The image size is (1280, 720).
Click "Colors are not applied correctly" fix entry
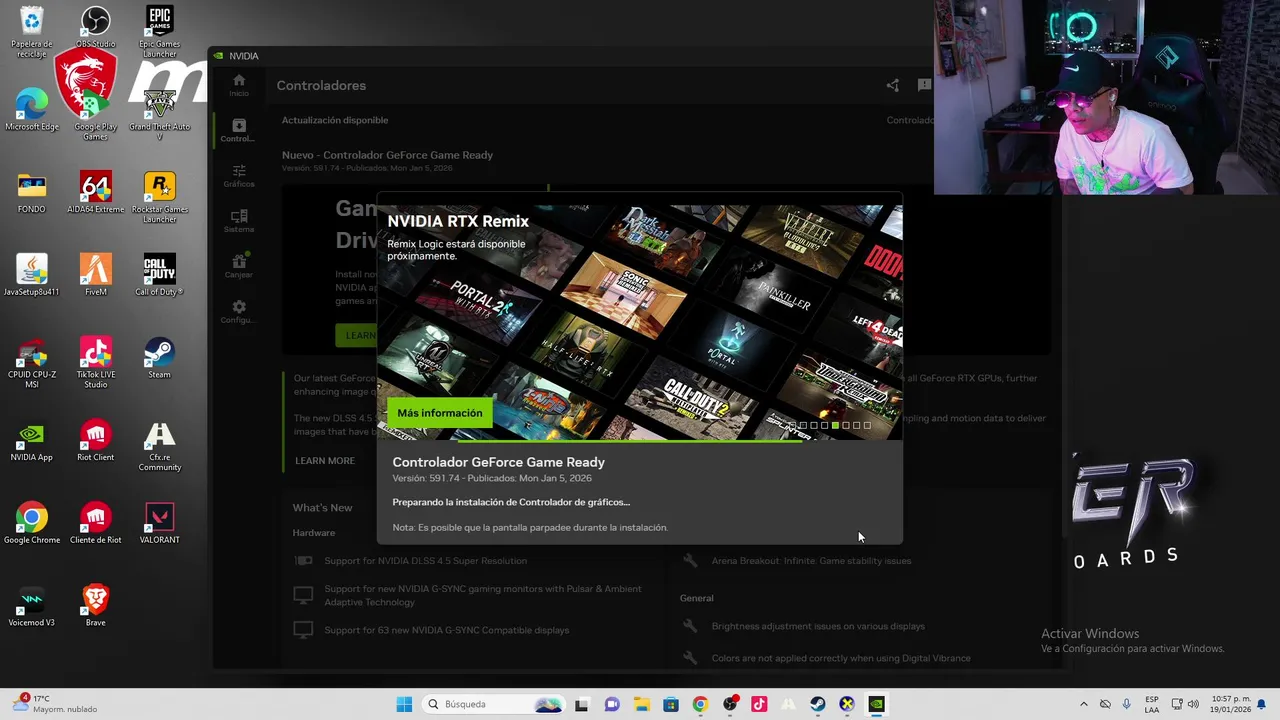[x=841, y=658]
